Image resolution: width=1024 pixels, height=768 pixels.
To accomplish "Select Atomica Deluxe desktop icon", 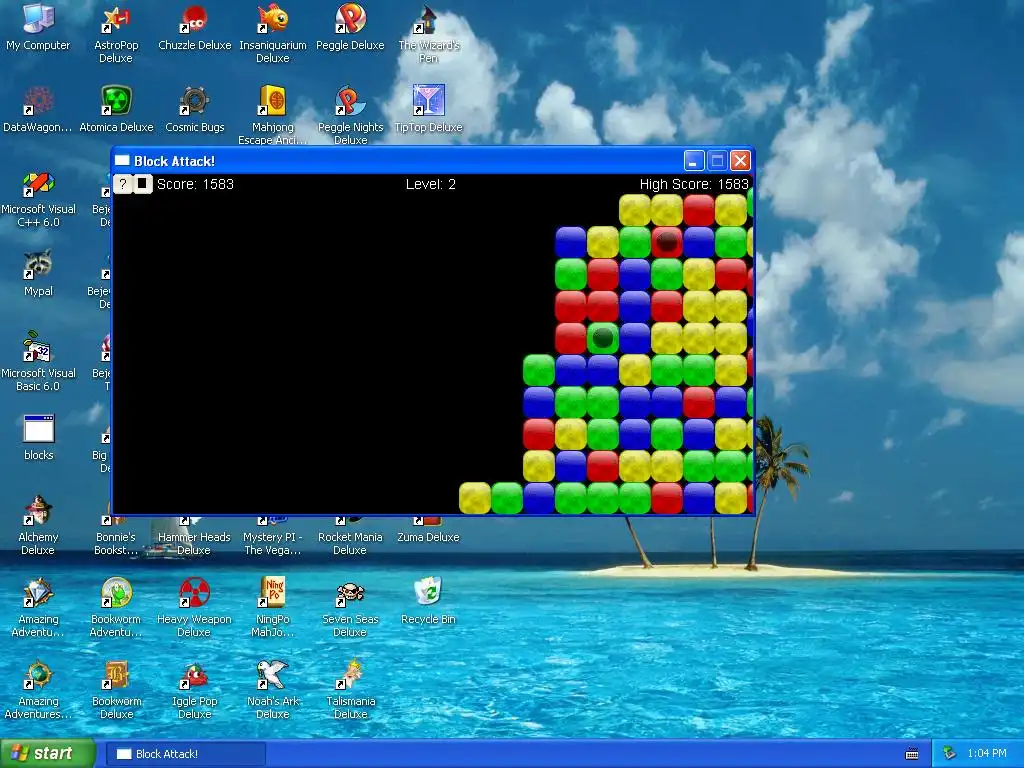I will click(116, 110).
